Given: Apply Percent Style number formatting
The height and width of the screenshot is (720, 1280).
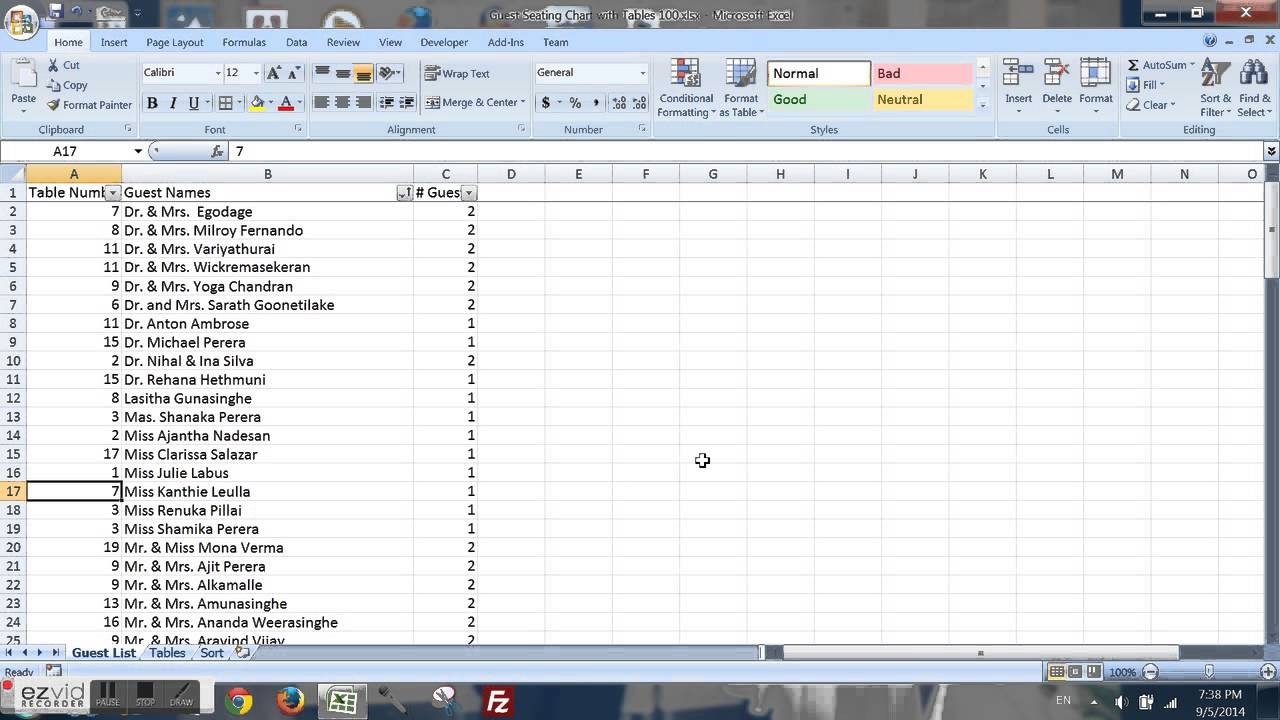Looking at the screenshot, I should pyautogui.click(x=576, y=102).
